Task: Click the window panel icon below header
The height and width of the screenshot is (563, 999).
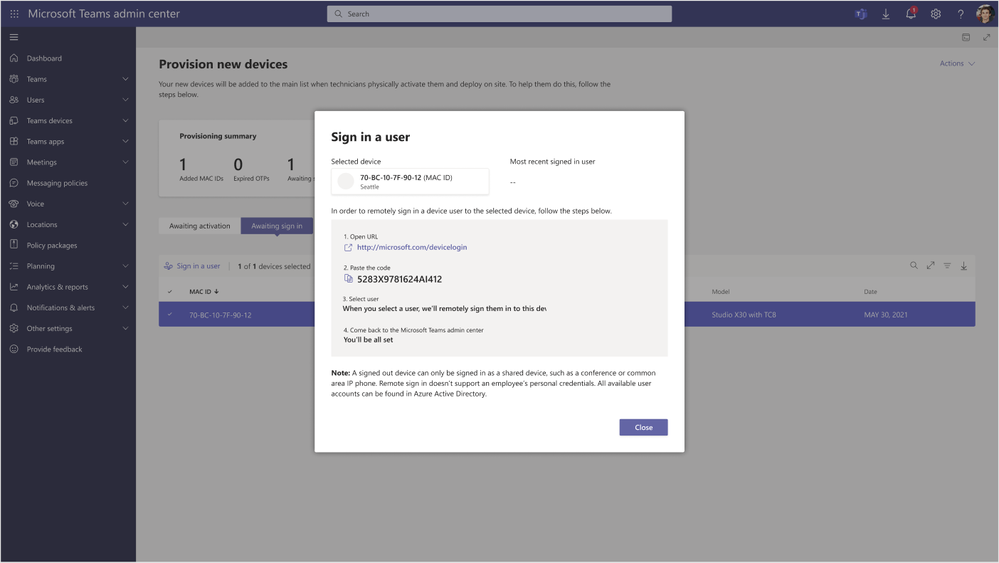Action: click(x=966, y=38)
